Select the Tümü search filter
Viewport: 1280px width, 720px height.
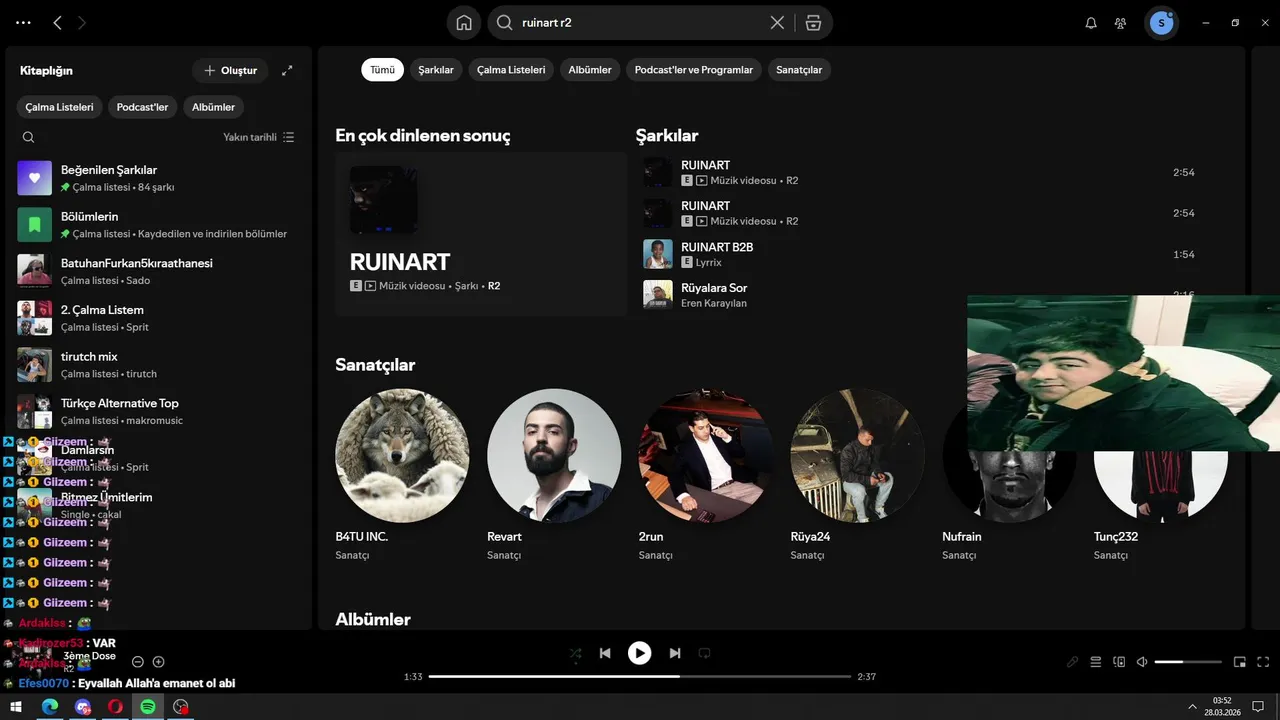[383, 70]
